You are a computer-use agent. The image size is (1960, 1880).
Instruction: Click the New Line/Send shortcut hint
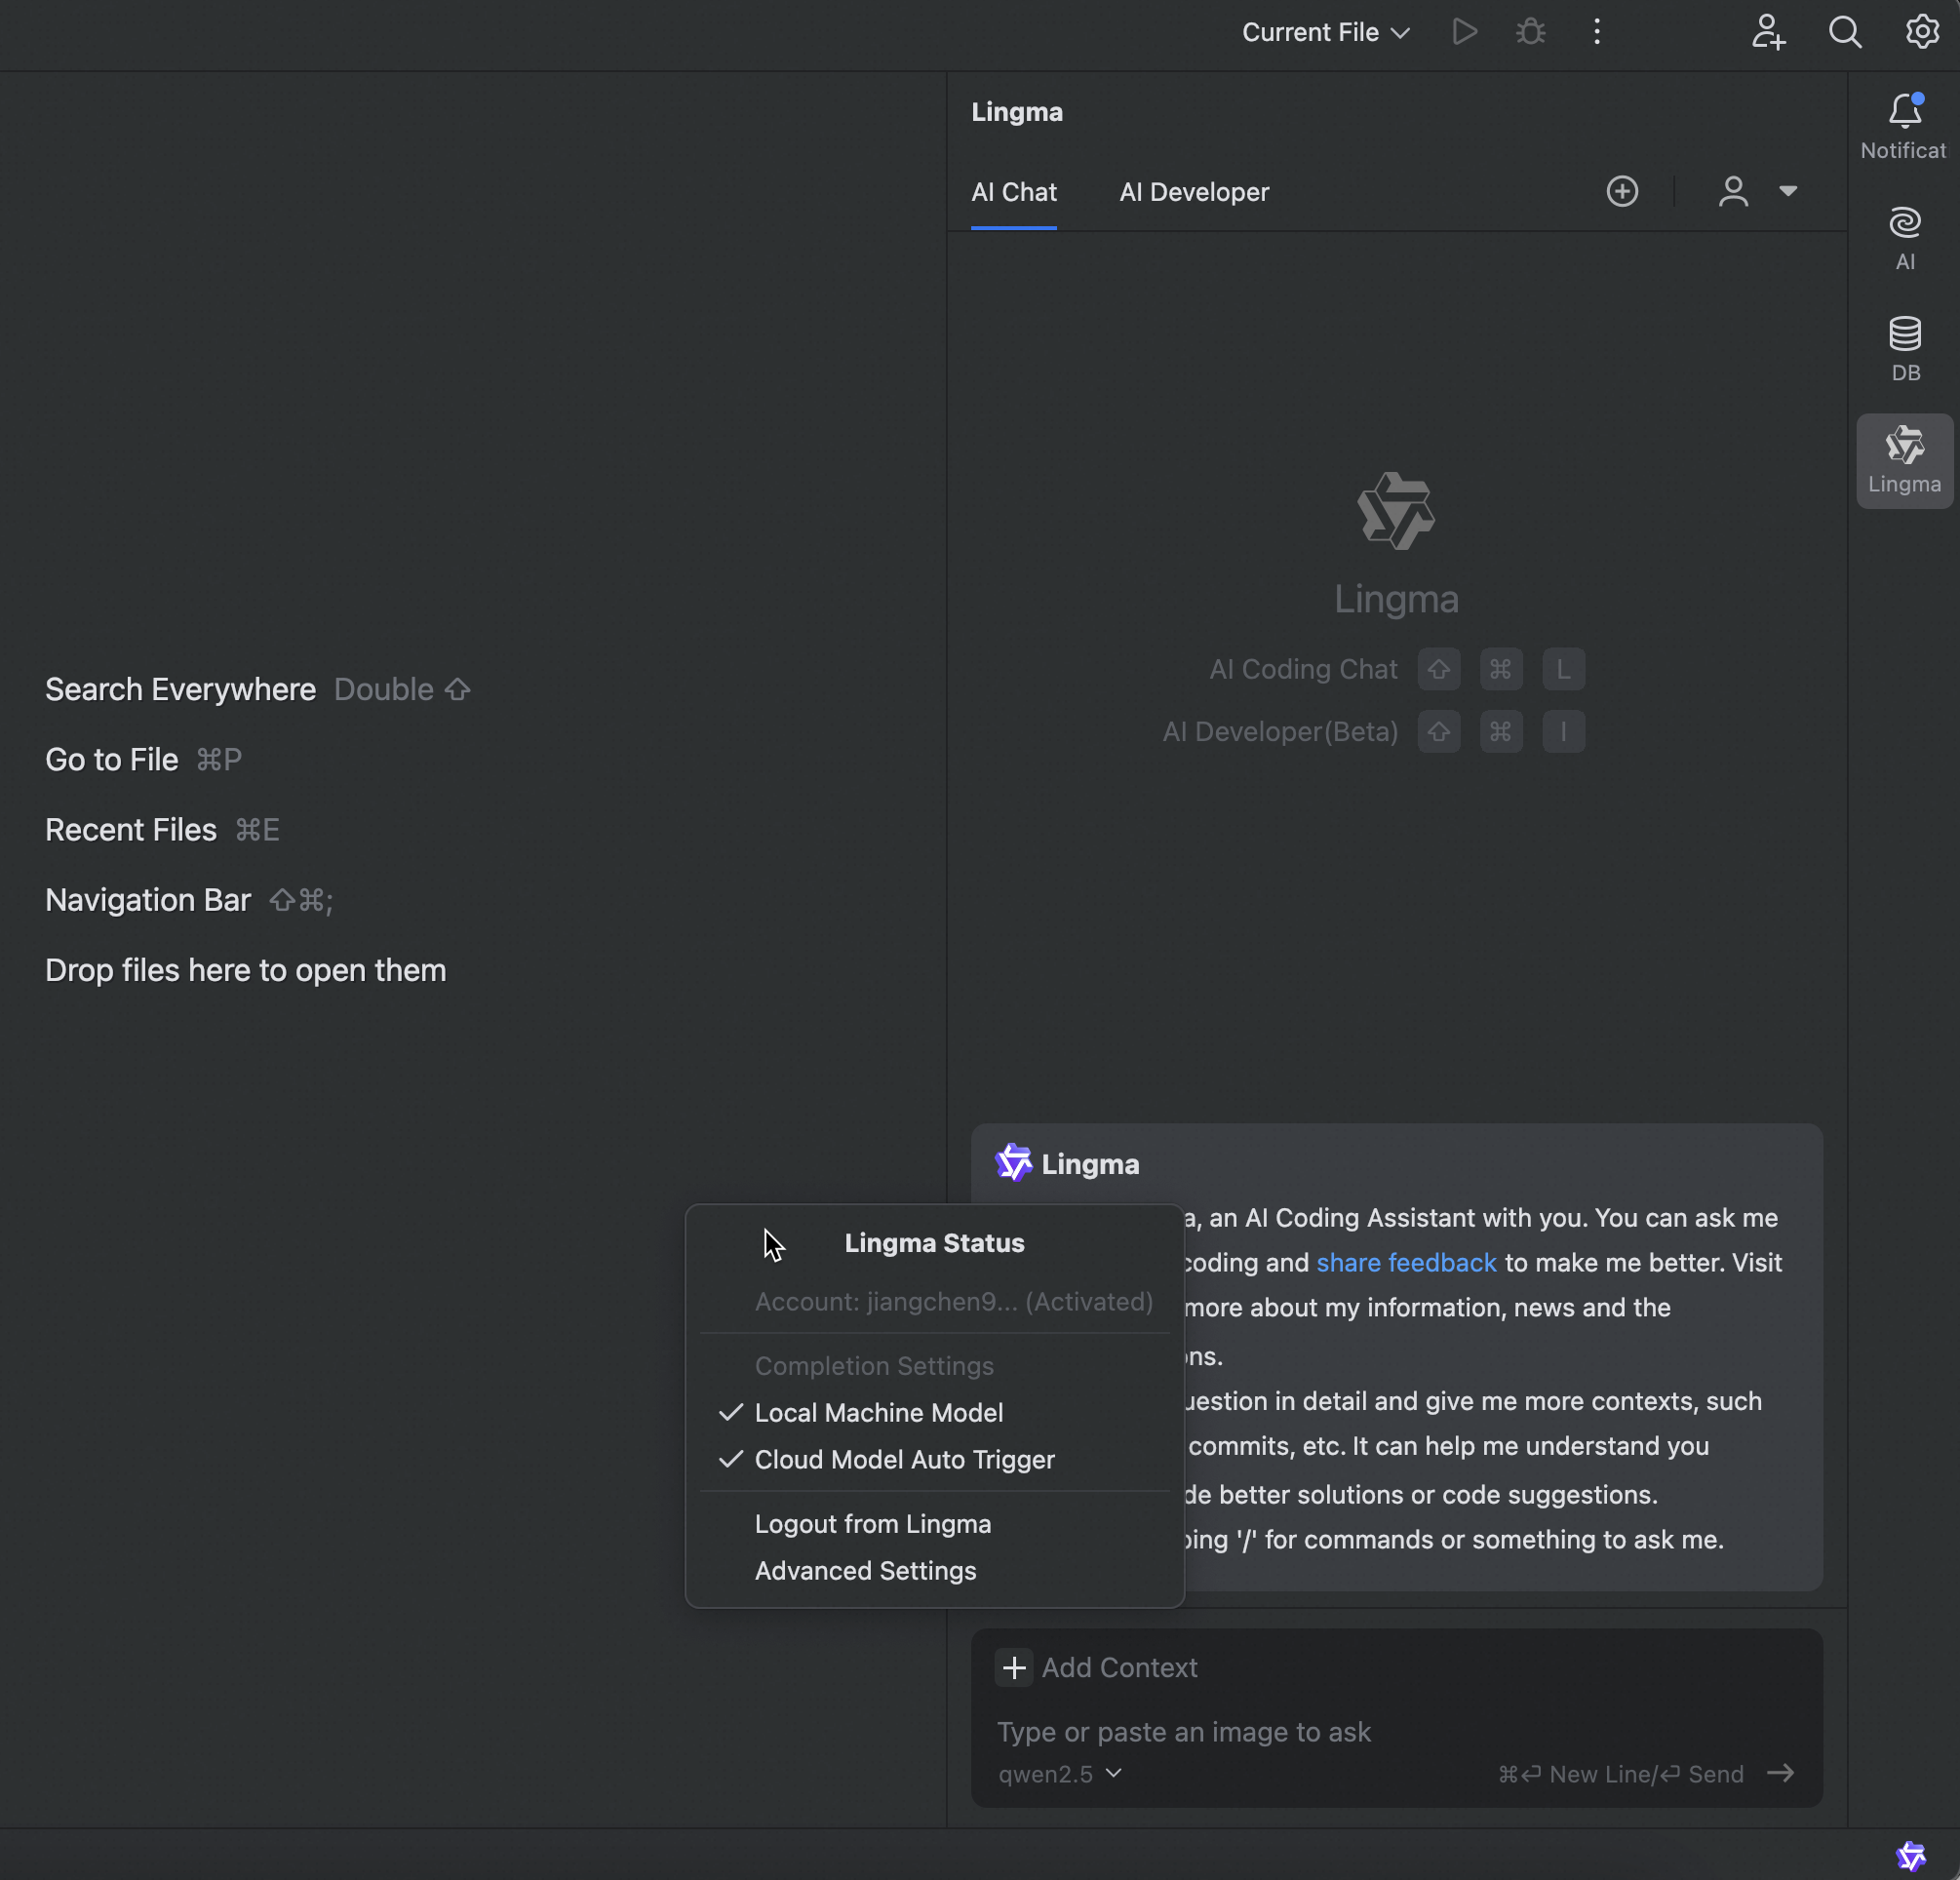tap(1621, 1774)
